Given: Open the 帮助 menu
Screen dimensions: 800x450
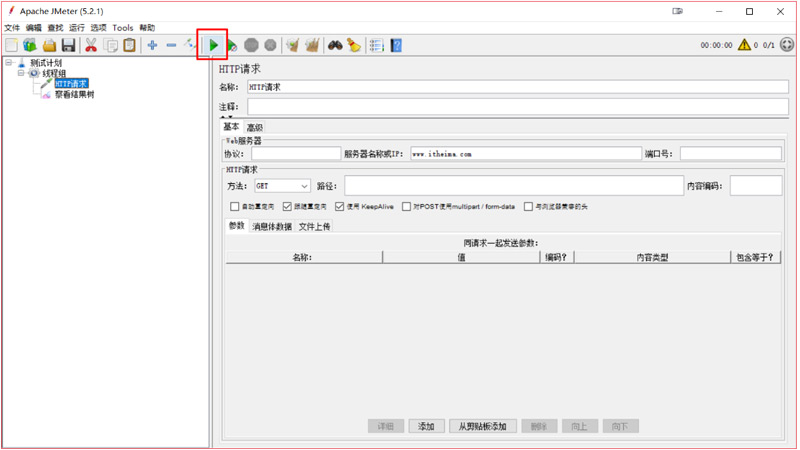Looking at the screenshot, I should pyautogui.click(x=147, y=28).
